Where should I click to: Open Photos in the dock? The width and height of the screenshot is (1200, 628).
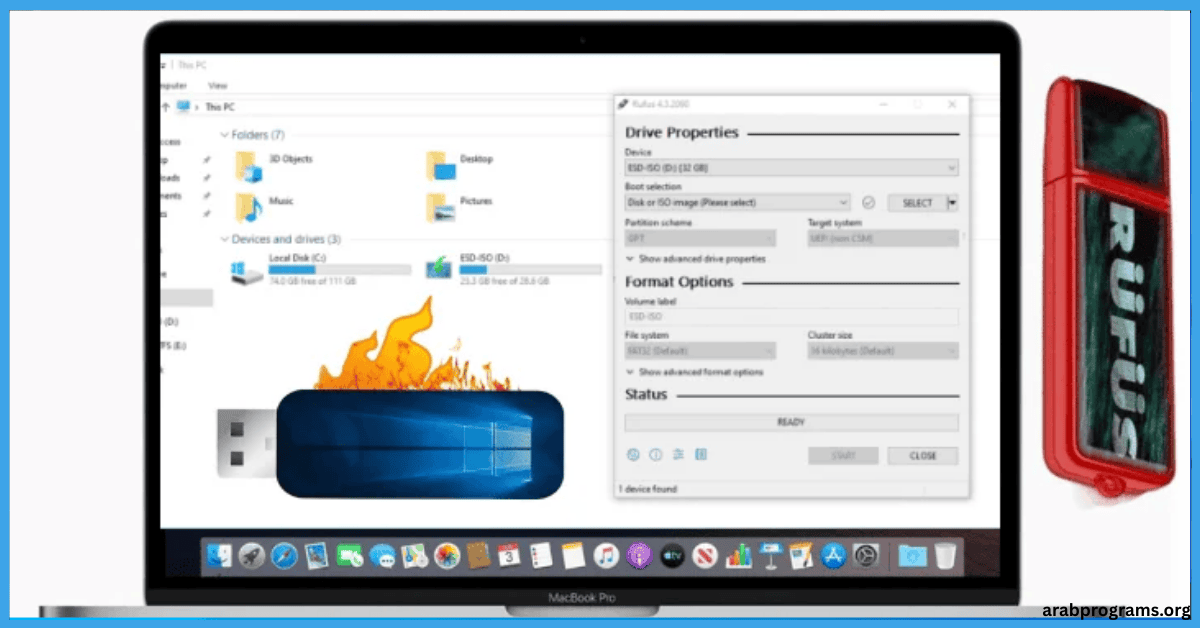(446, 556)
